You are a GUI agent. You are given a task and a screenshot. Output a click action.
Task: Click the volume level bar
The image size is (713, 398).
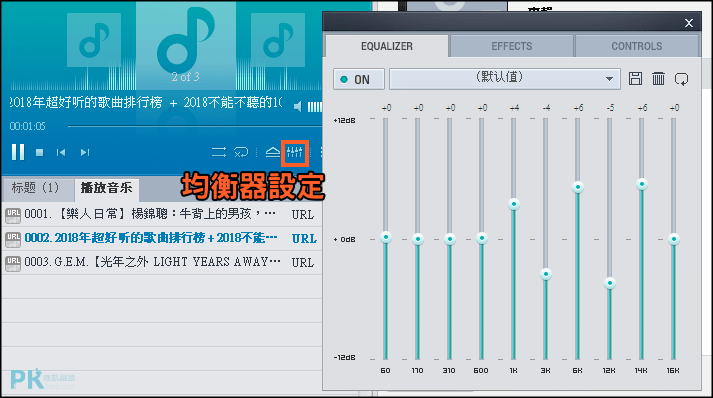pyautogui.click(x=315, y=107)
